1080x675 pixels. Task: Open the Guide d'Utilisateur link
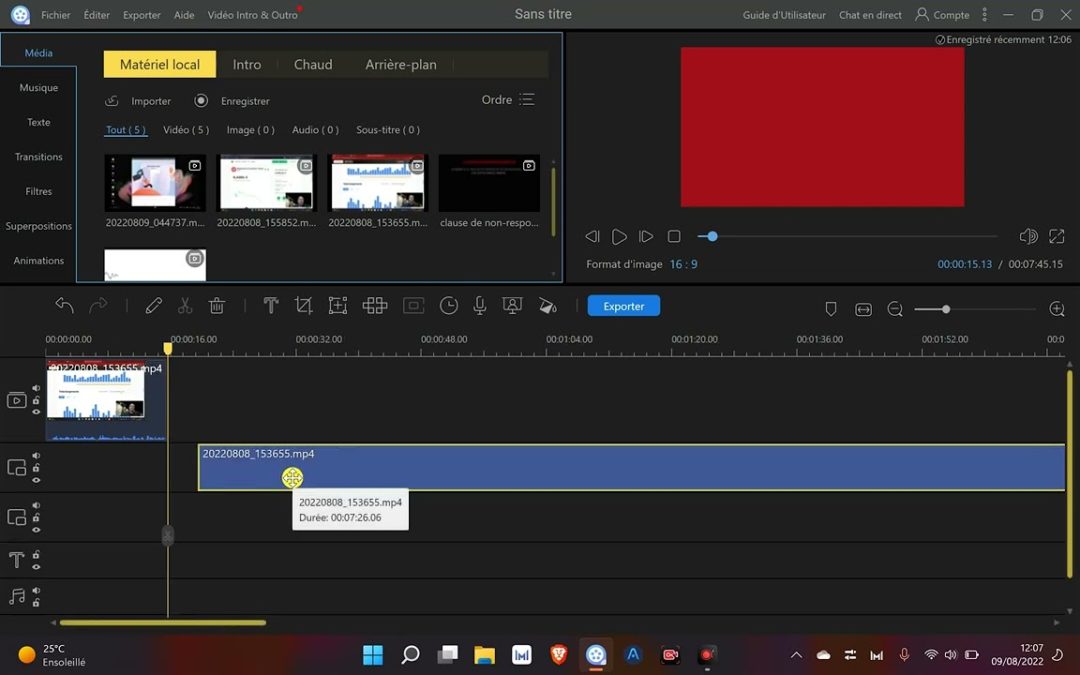(x=784, y=14)
